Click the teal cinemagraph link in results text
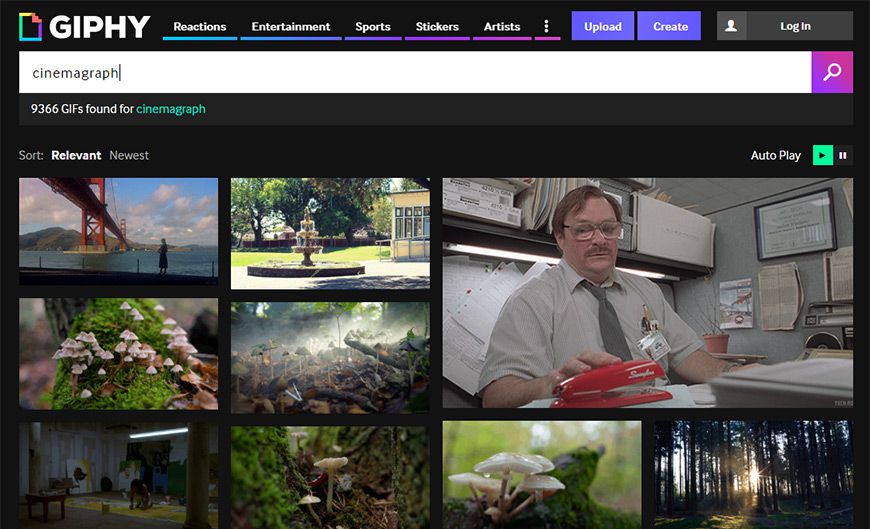This screenshot has height=529, width=870. [171, 109]
